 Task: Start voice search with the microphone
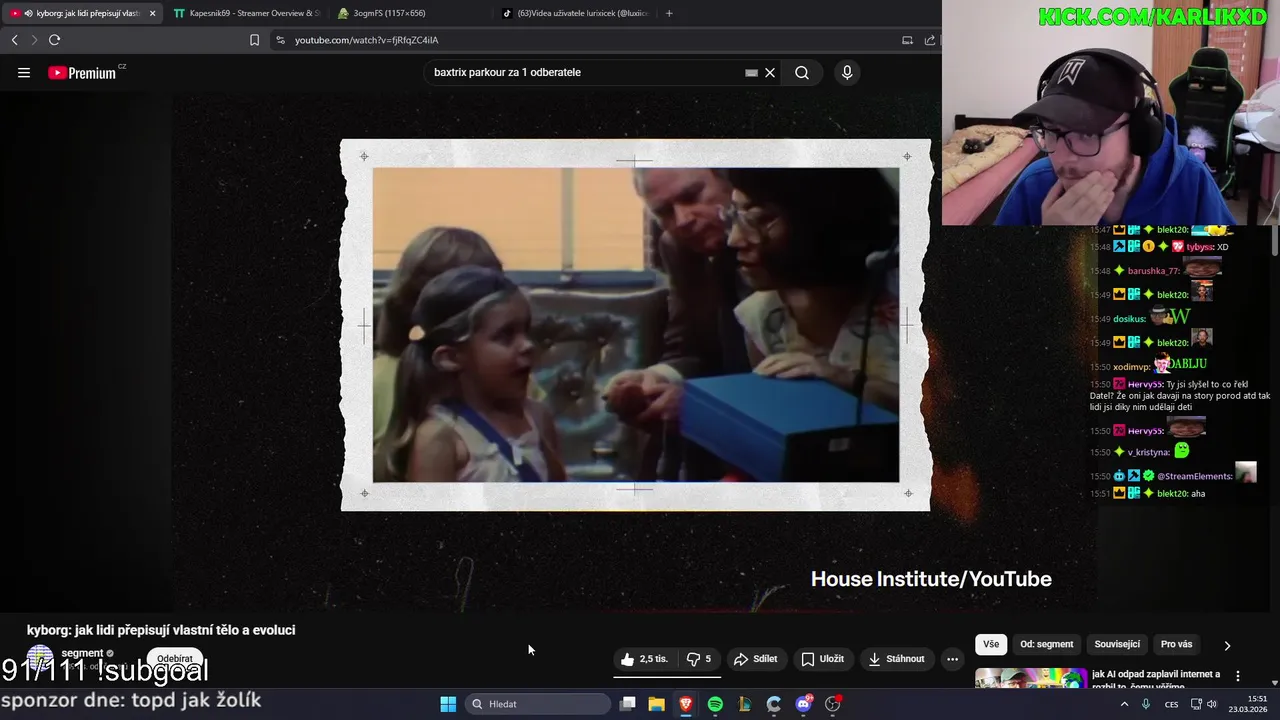point(847,73)
